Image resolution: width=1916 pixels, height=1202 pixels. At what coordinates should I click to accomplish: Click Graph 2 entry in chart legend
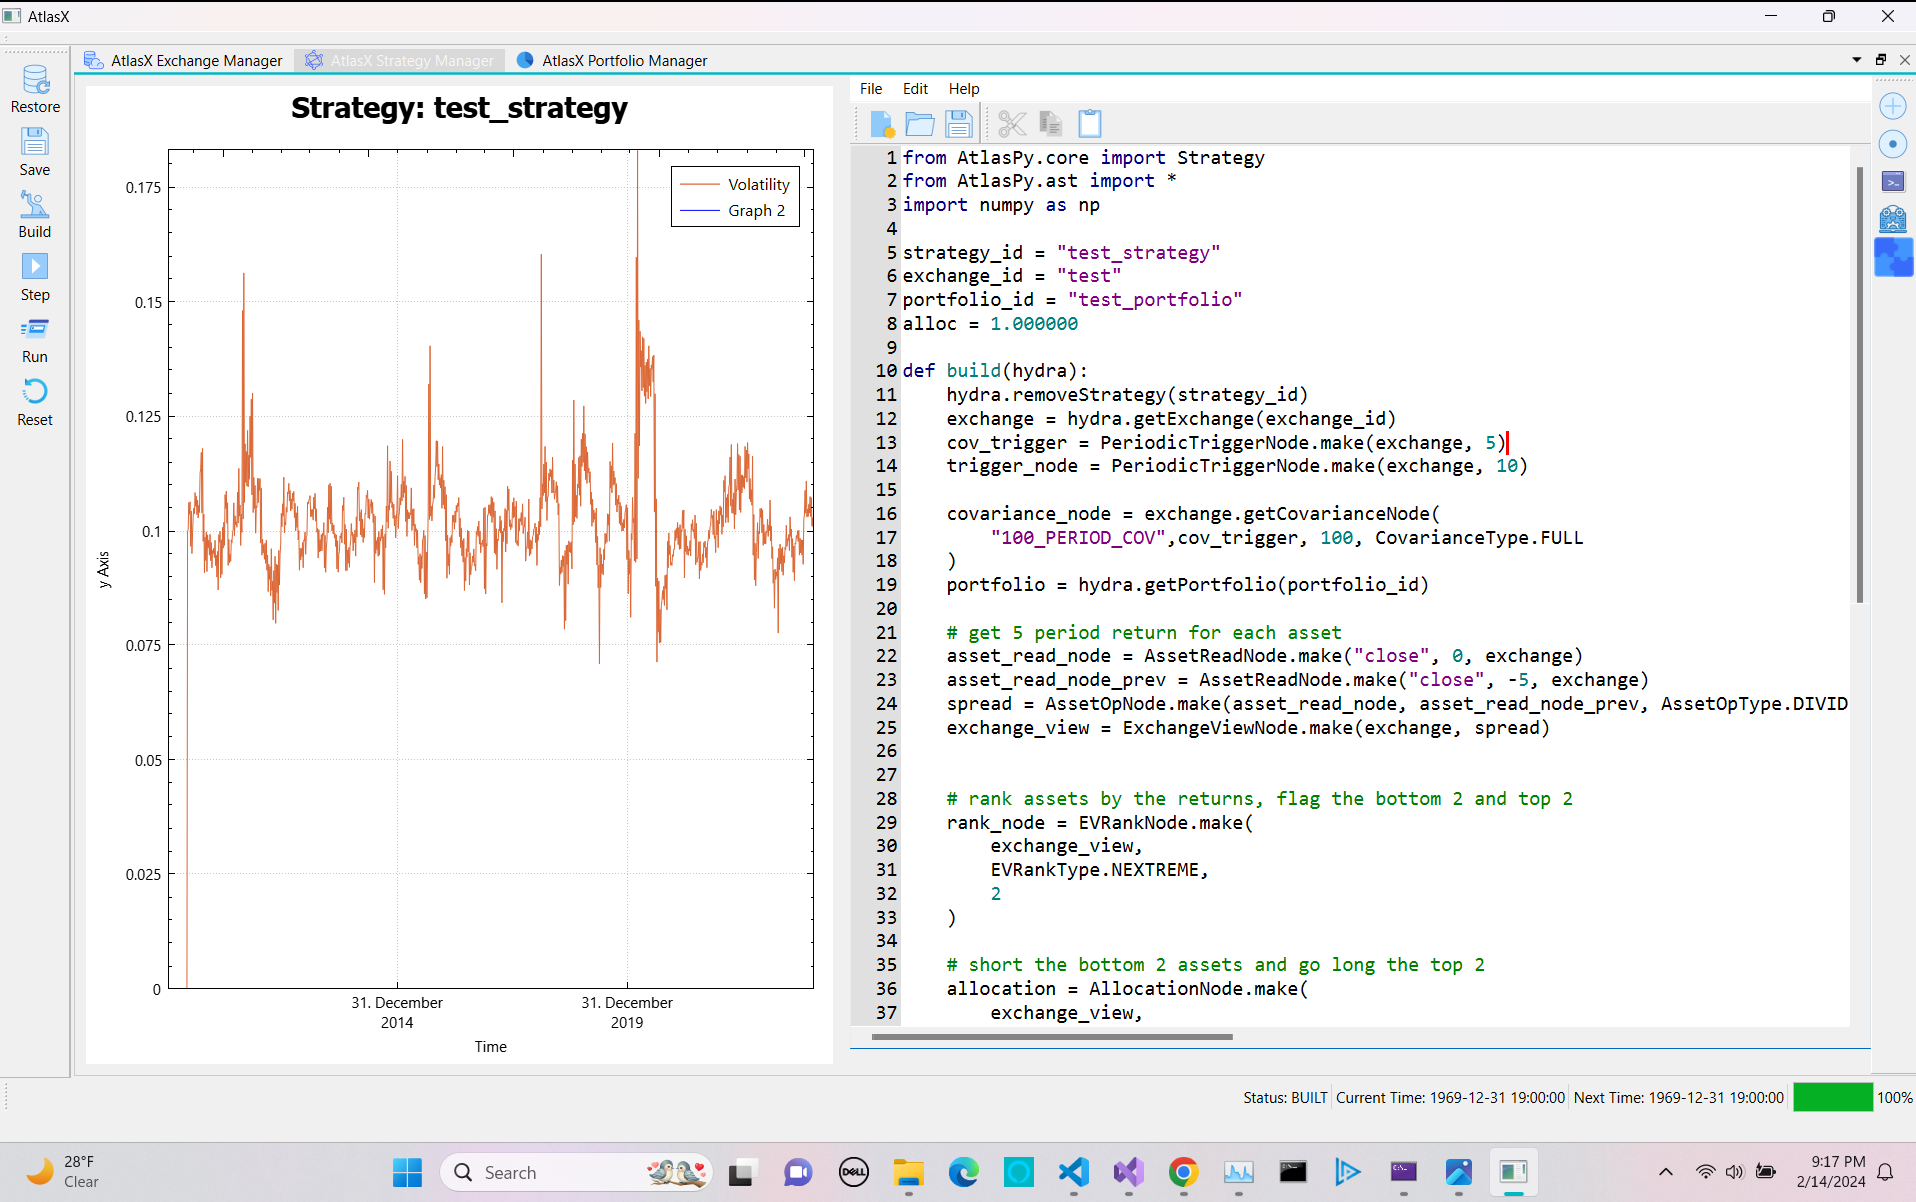click(x=734, y=210)
